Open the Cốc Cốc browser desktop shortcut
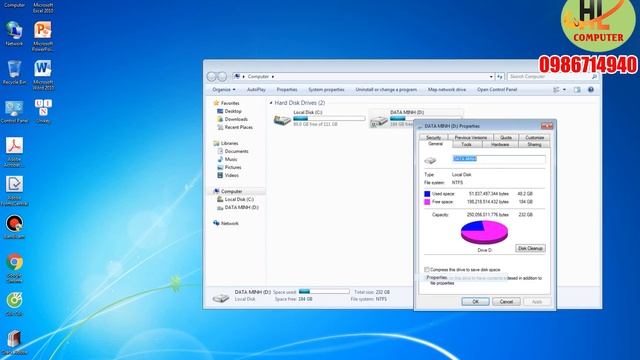Image resolution: width=640 pixels, height=360 pixels. point(14,304)
